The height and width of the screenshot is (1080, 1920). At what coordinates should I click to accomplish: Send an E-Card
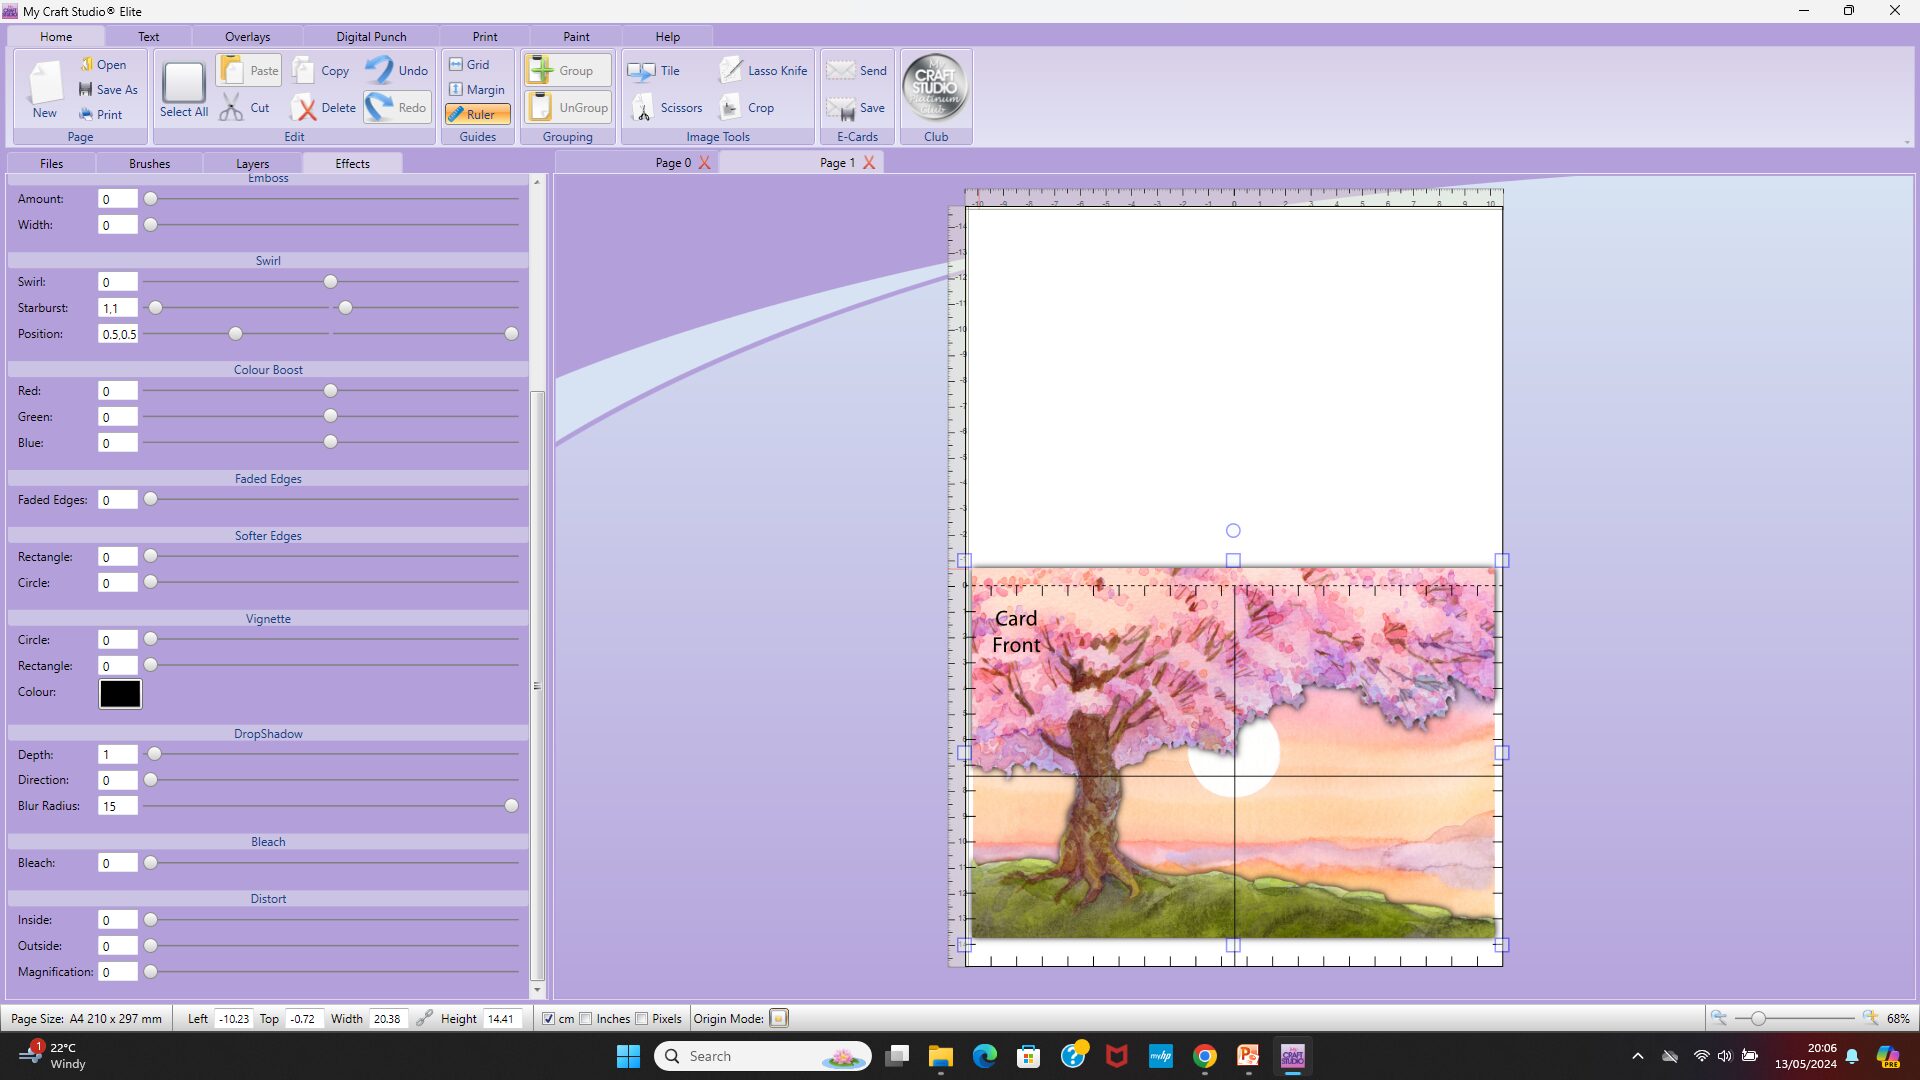[x=857, y=70]
